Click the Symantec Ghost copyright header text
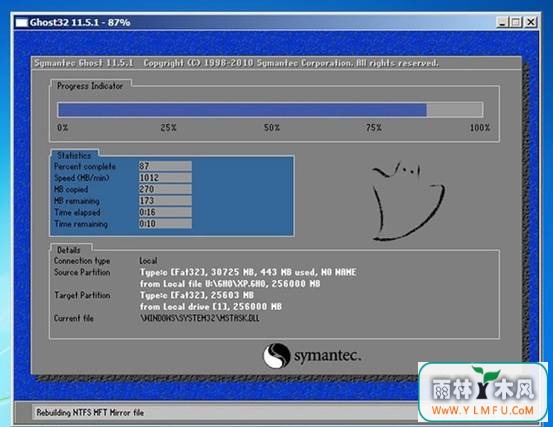Screen dimensions: 553x427 click(236, 63)
